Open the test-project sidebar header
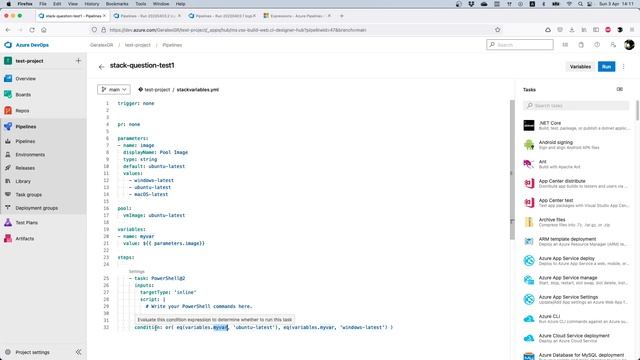Image resolution: width=640 pixels, height=360 pixels. [29, 61]
